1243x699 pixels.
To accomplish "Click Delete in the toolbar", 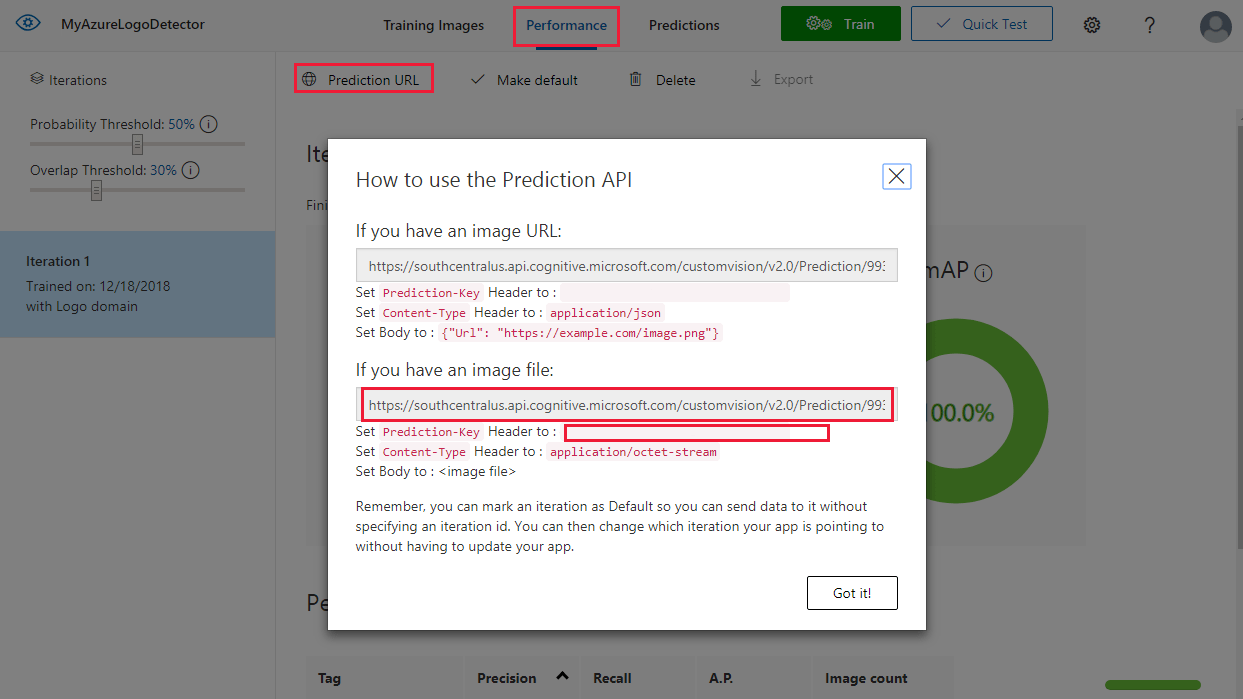I will point(662,79).
